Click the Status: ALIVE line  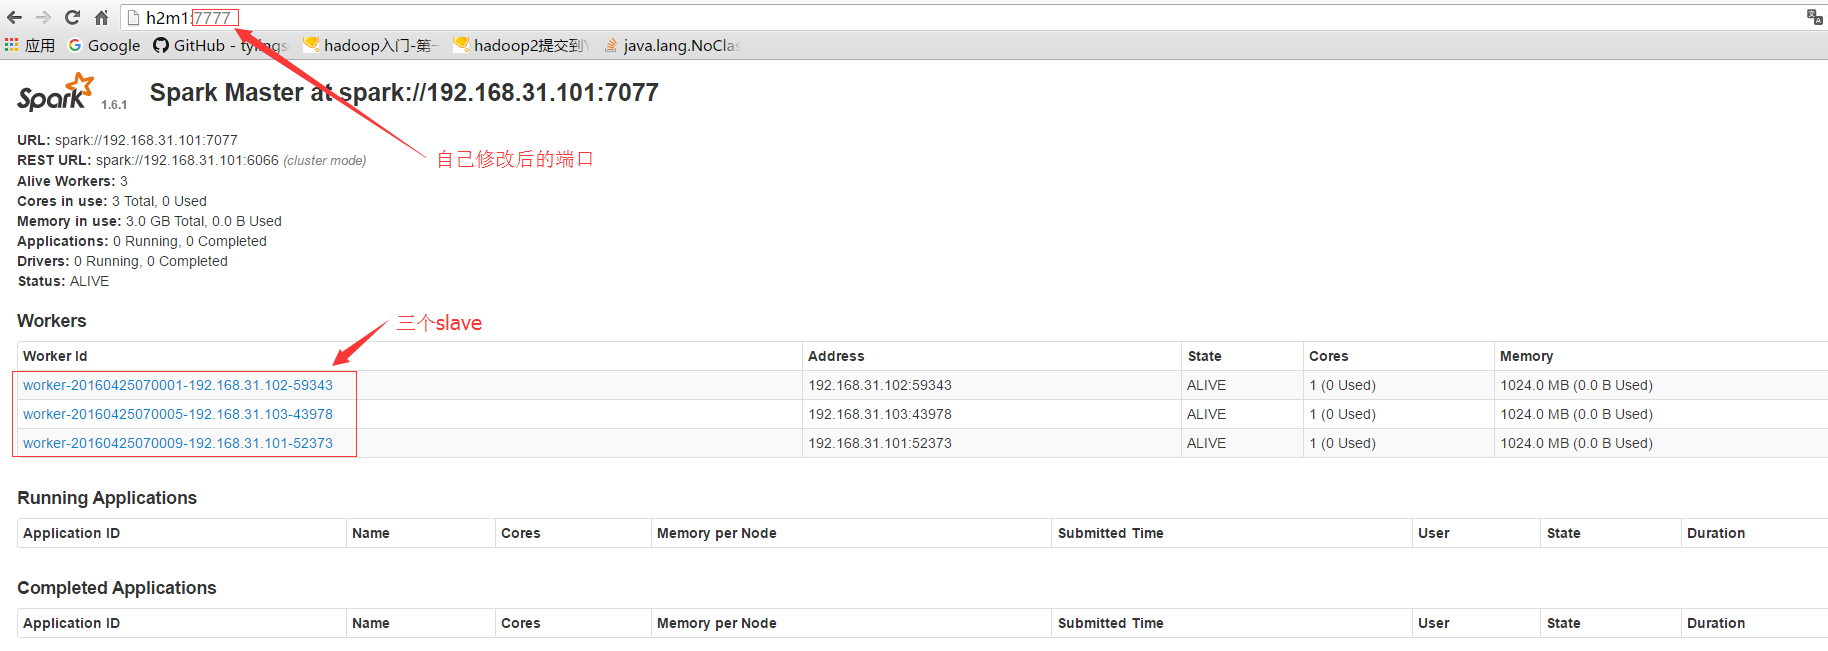(63, 281)
